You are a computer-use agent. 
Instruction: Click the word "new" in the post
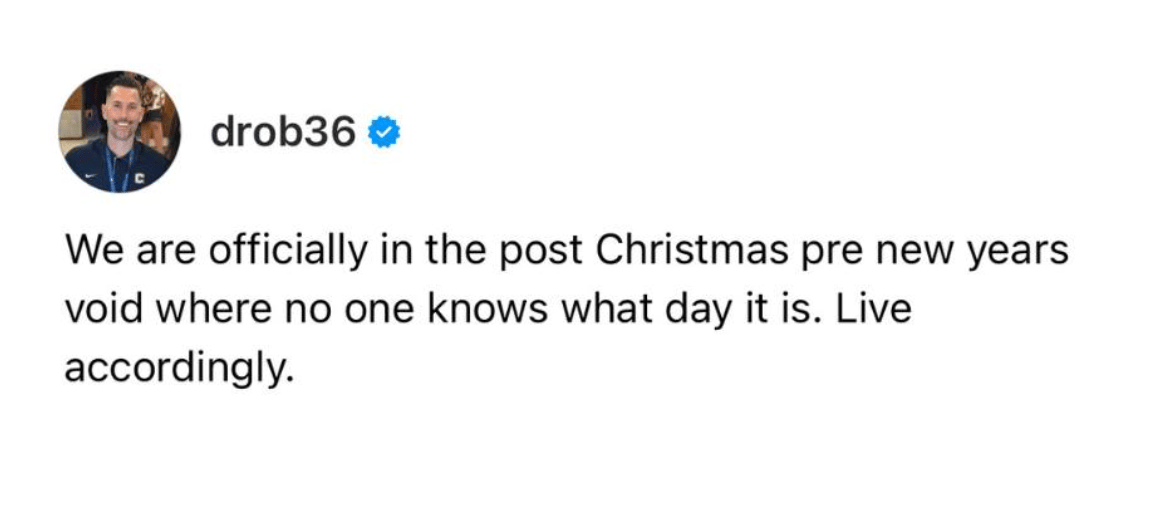922,256
